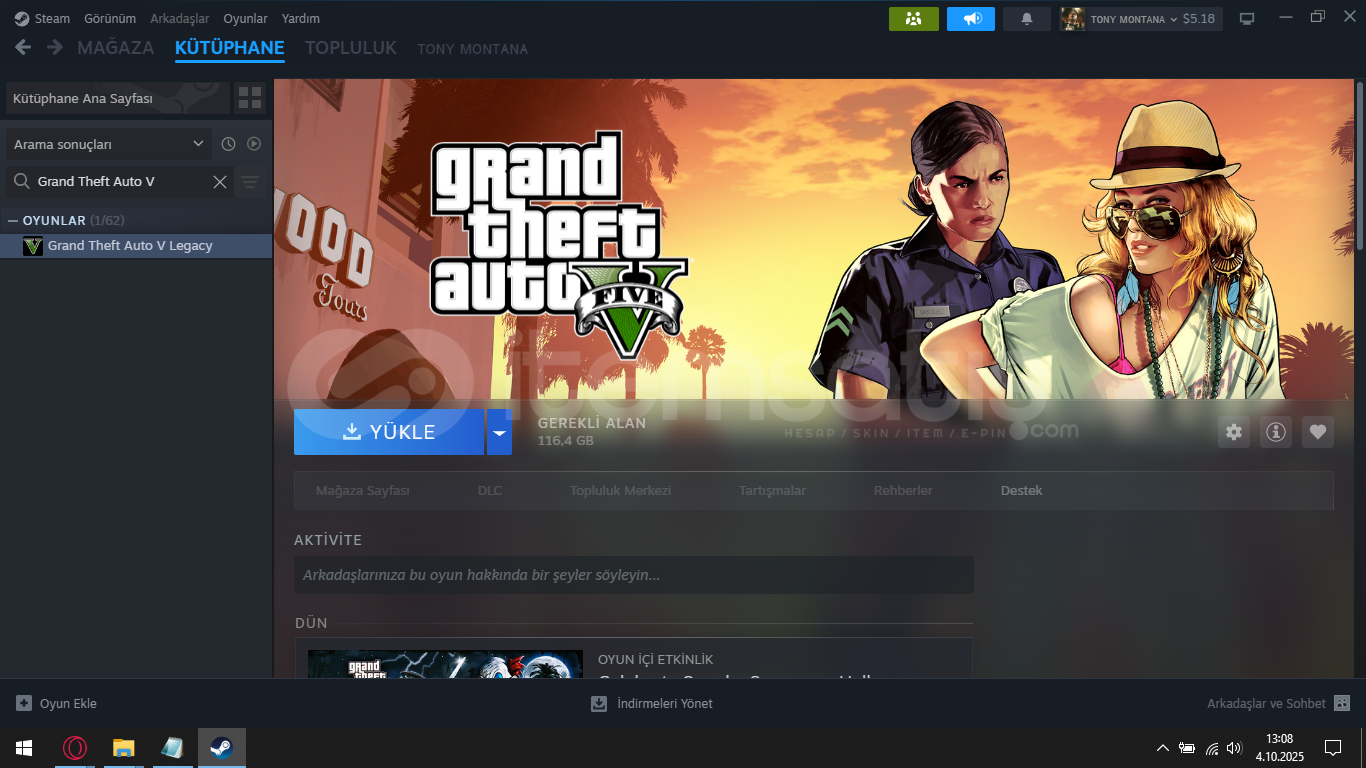The width and height of the screenshot is (1366, 768).
Task: Expand the Arama sonuçları dropdown
Action: (x=109, y=144)
